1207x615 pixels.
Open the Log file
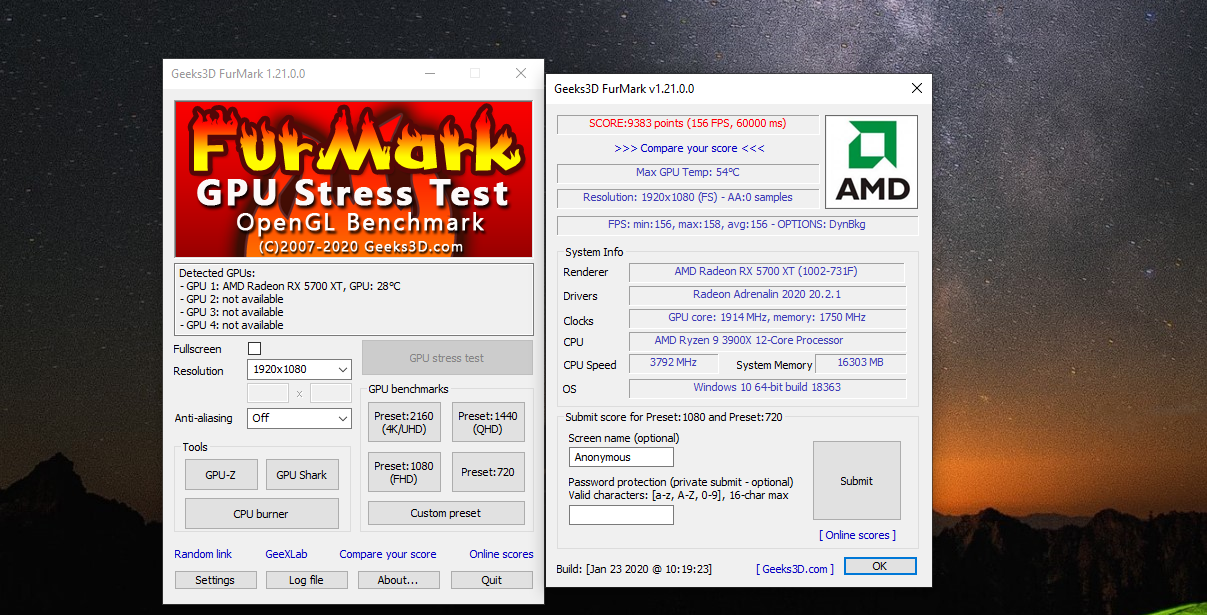(x=306, y=580)
